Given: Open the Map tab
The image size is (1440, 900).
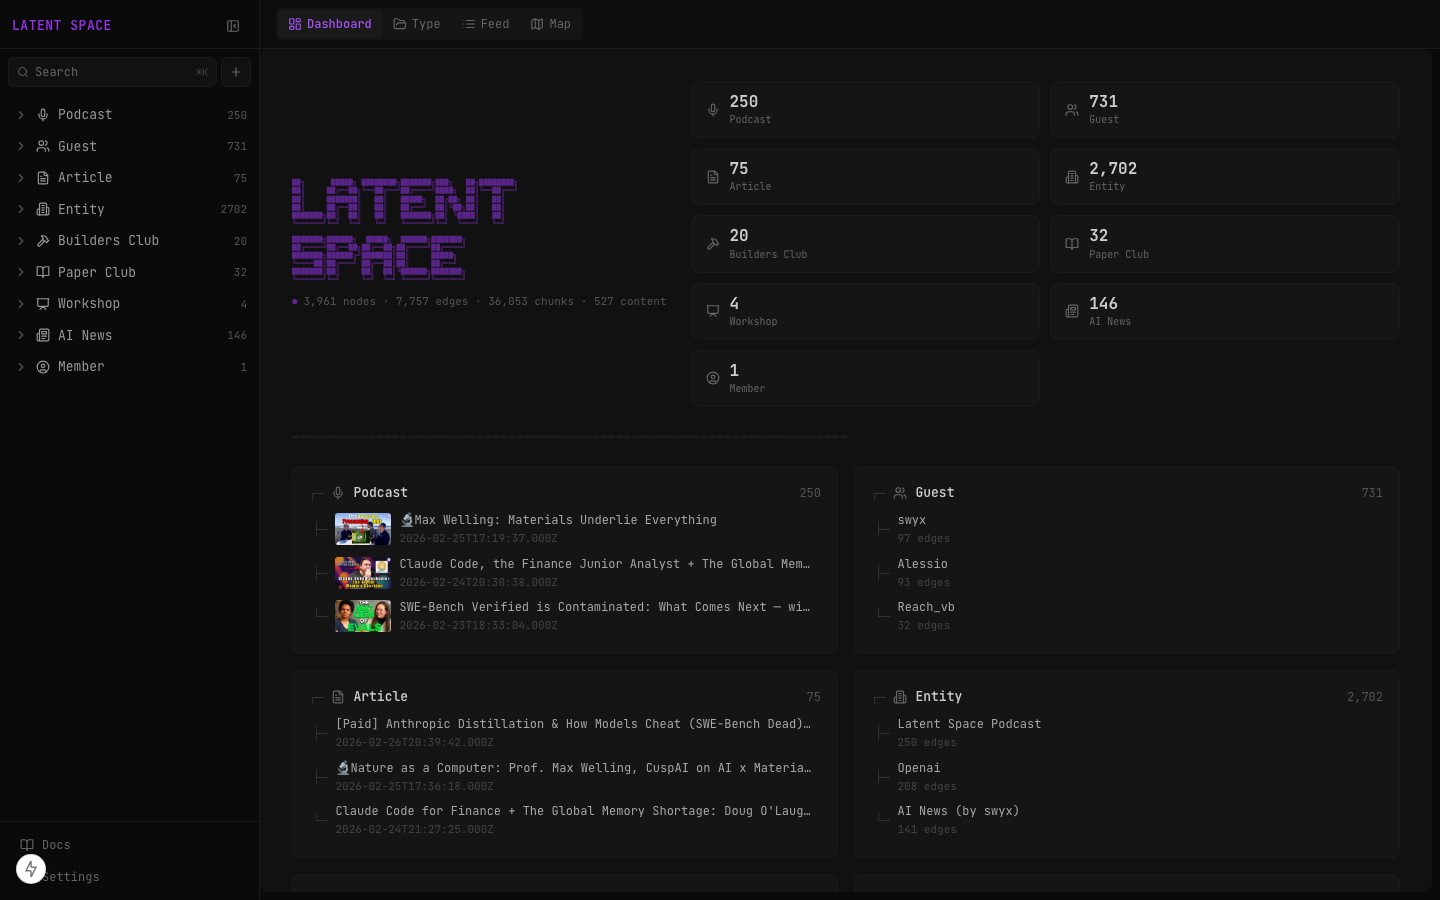Looking at the screenshot, I should click(551, 24).
